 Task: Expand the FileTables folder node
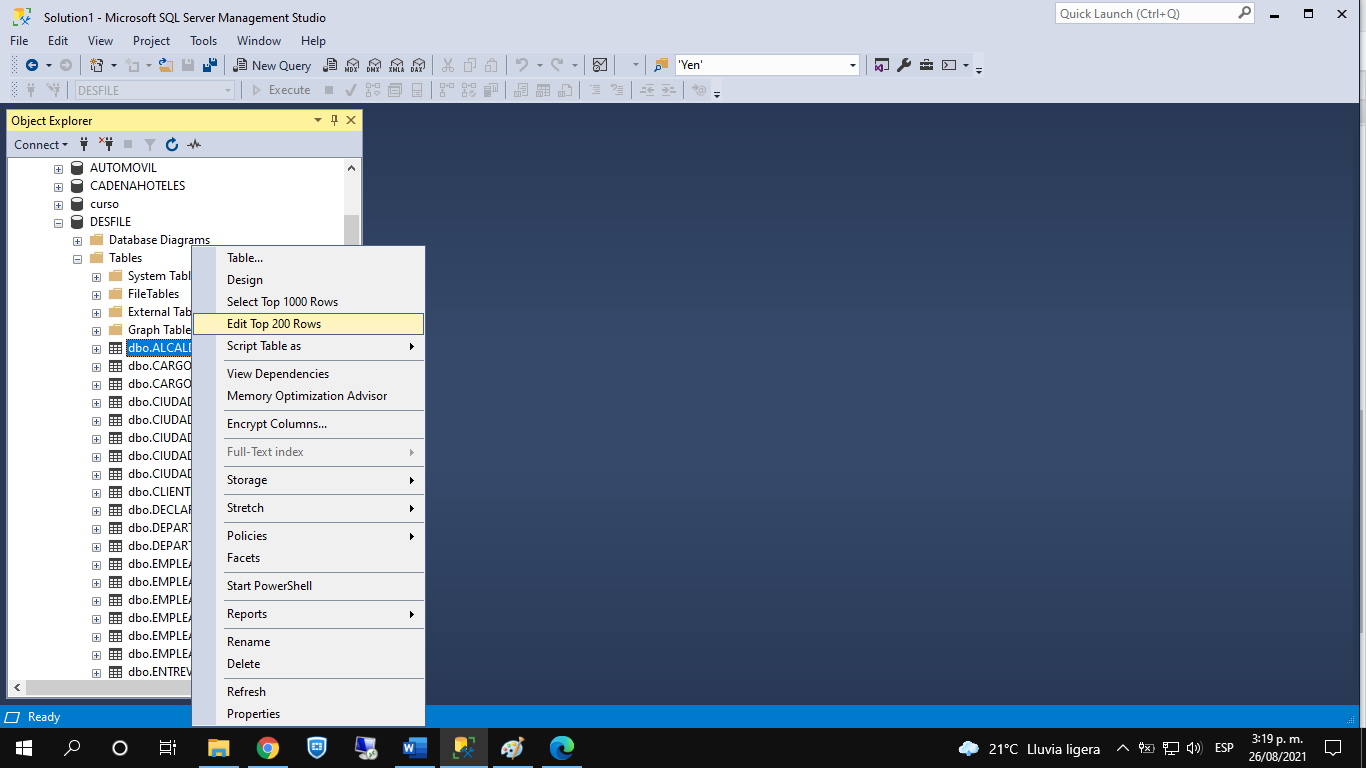96,294
